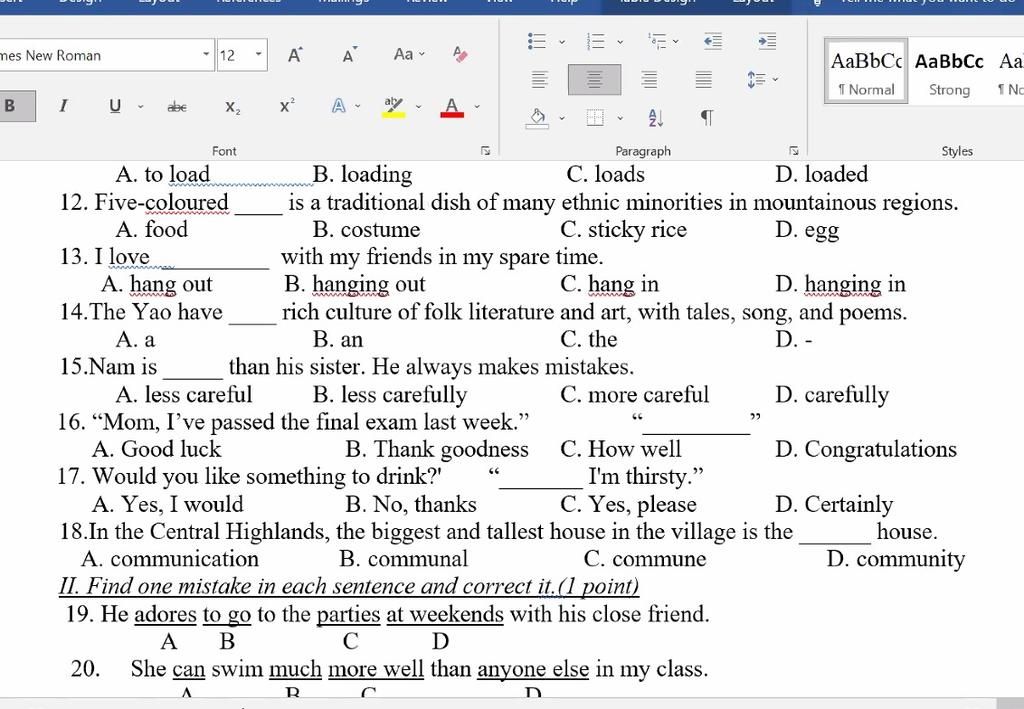Open shading color dropdown arrow
Screen dimensions: 1024x709
click(562, 119)
